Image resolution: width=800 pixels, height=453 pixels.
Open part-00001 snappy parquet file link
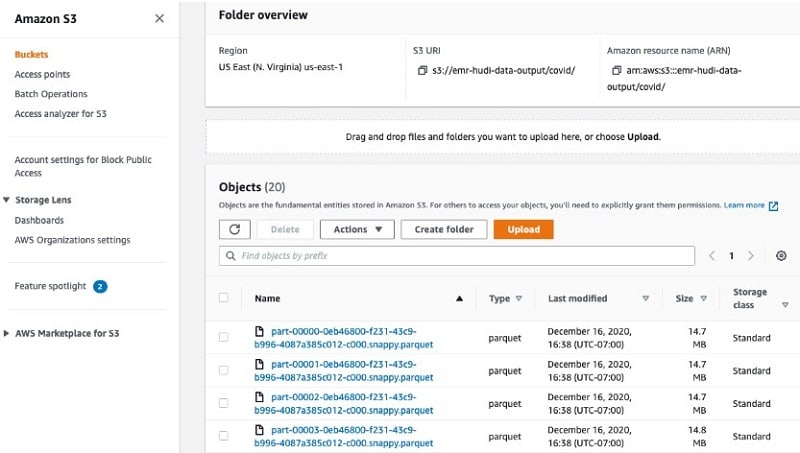click(343, 371)
